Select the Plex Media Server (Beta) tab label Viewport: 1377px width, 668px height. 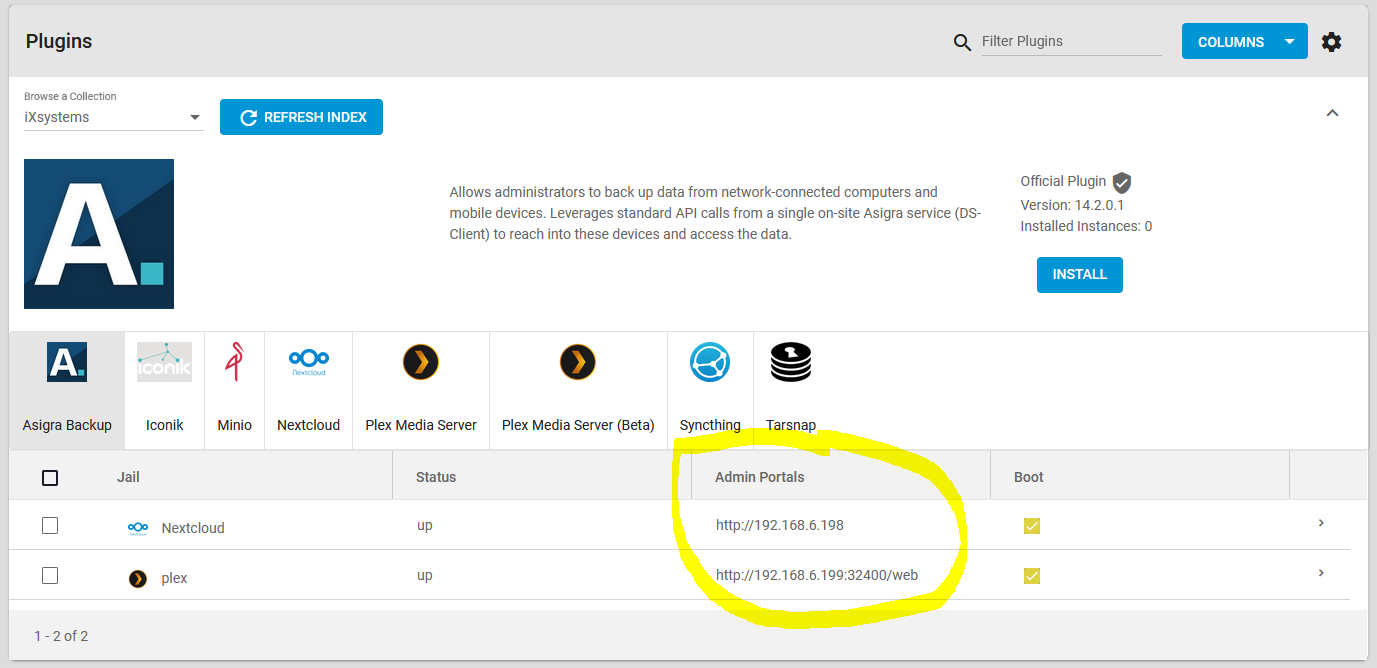[578, 425]
